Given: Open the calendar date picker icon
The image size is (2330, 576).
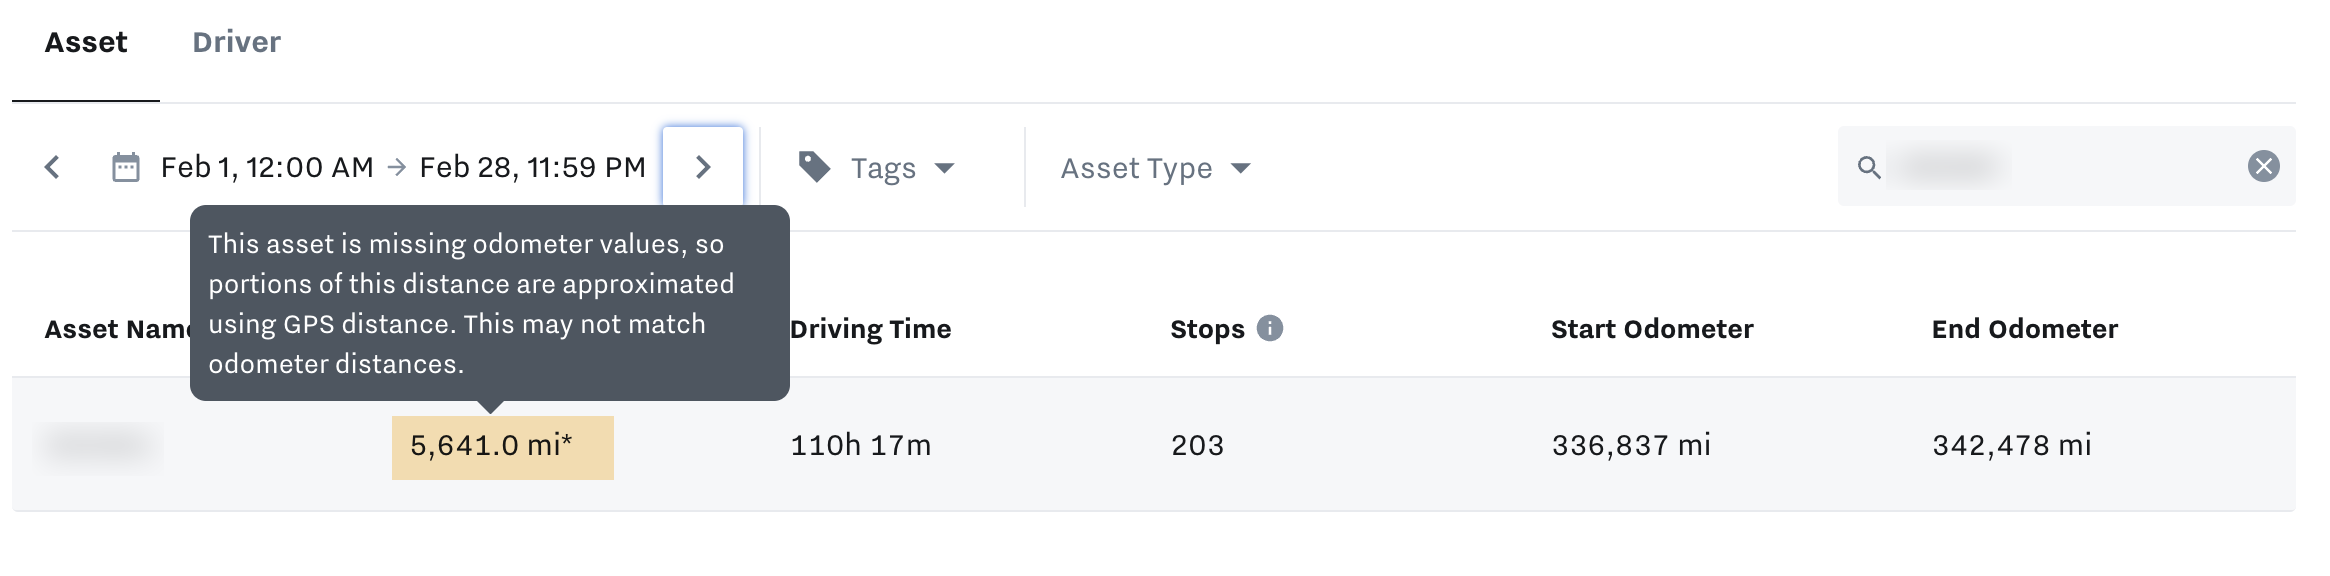Looking at the screenshot, I should point(124,168).
